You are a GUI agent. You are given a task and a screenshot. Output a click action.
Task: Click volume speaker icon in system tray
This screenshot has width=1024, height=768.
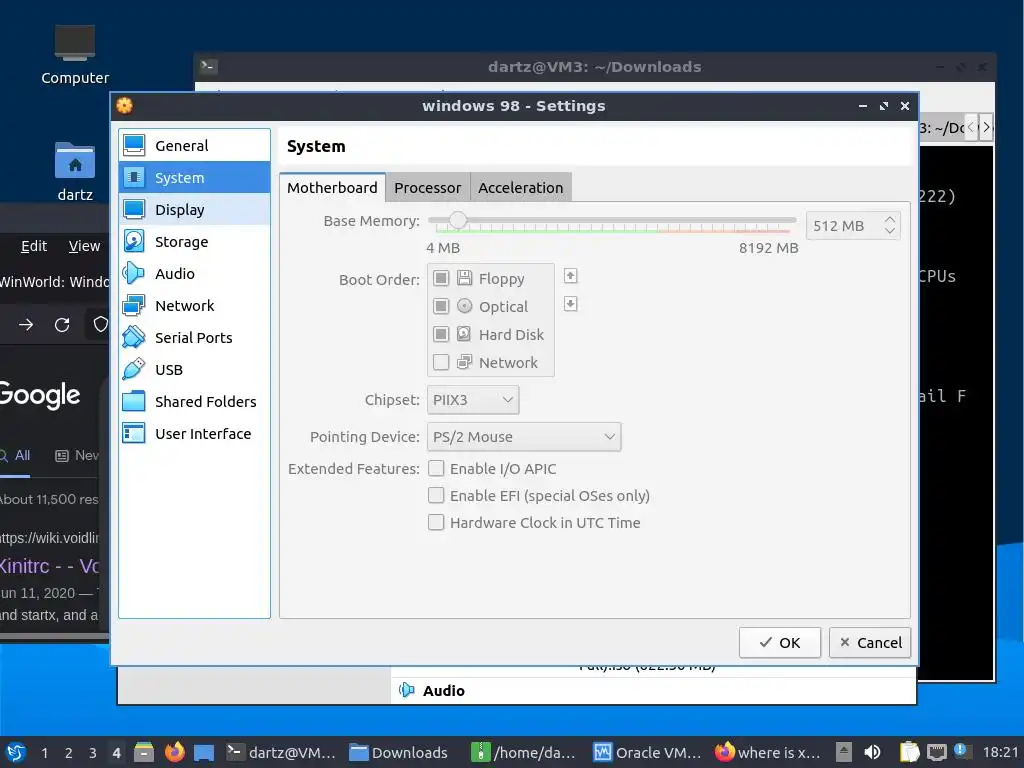tap(872, 752)
